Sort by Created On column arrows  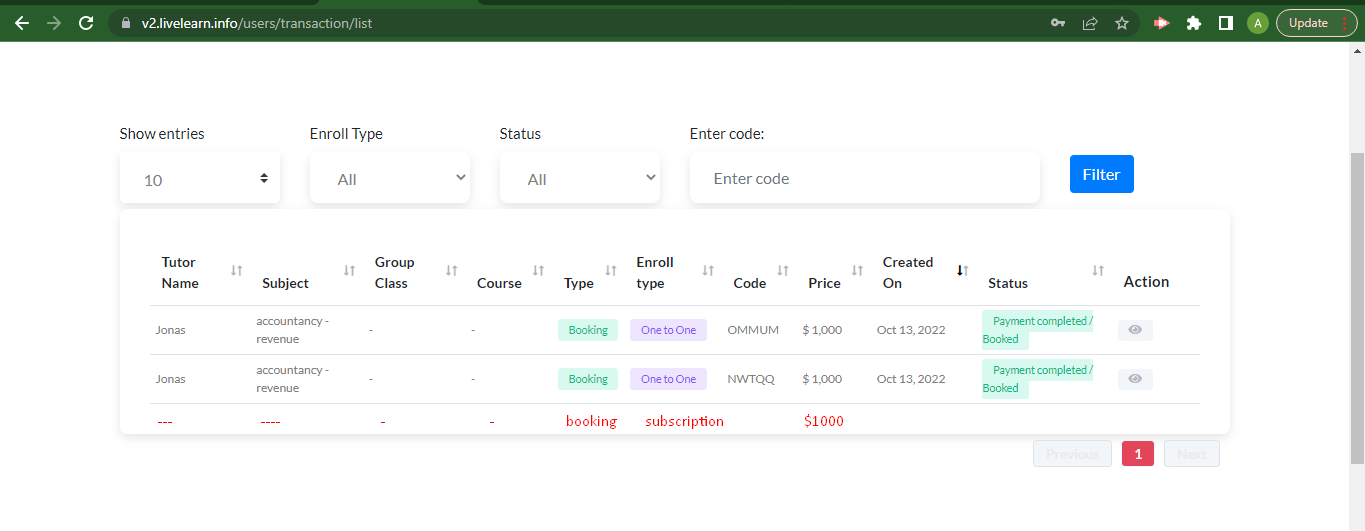[963, 271]
